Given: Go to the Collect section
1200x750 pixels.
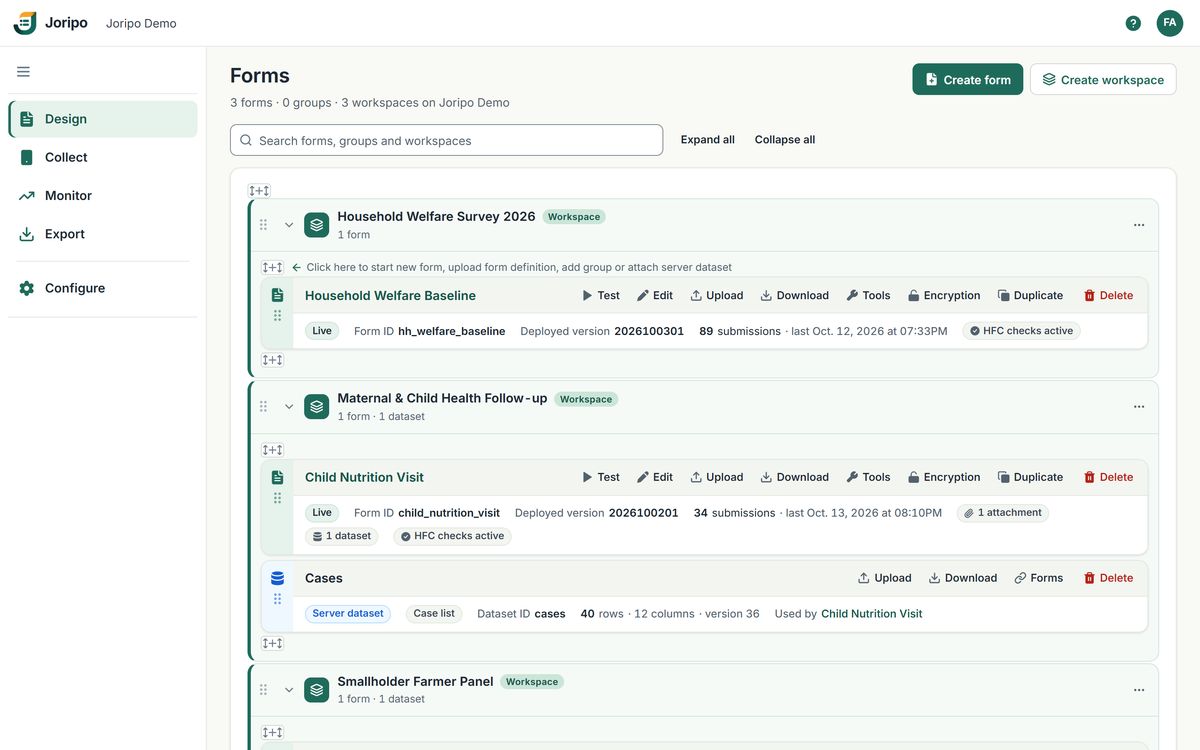Looking at the screenshot, I should point(103,157).
